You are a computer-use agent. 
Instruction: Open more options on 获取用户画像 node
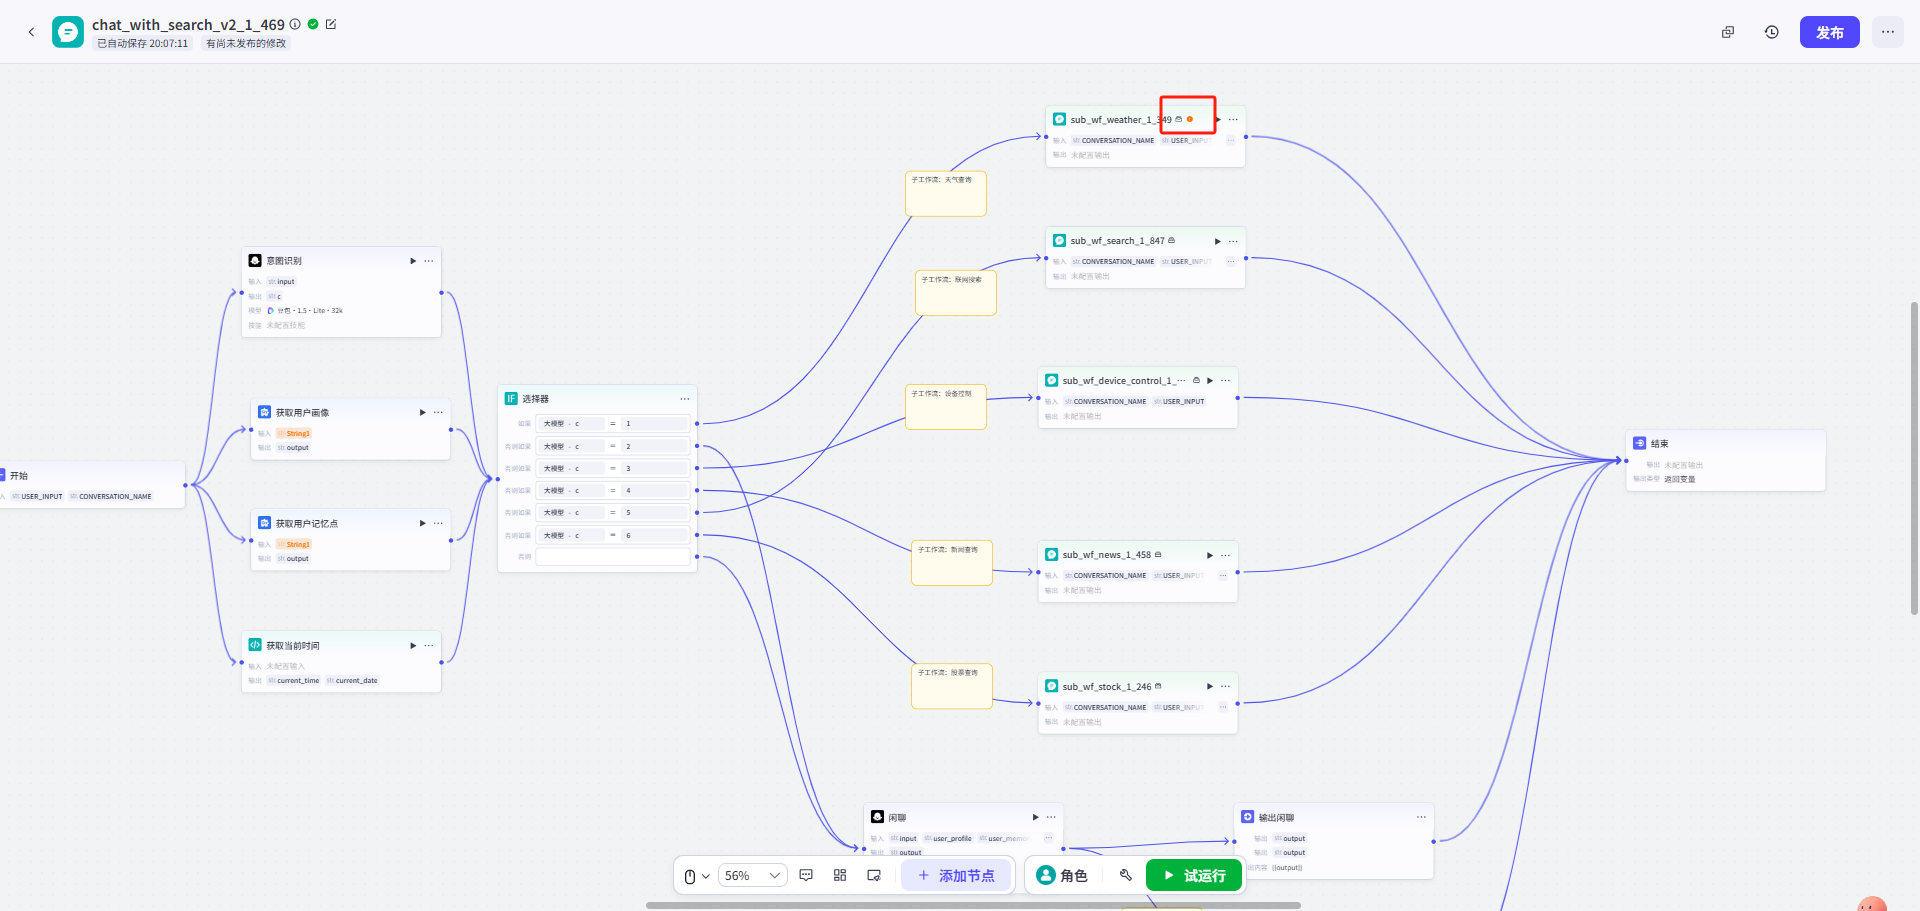point(438,412)
